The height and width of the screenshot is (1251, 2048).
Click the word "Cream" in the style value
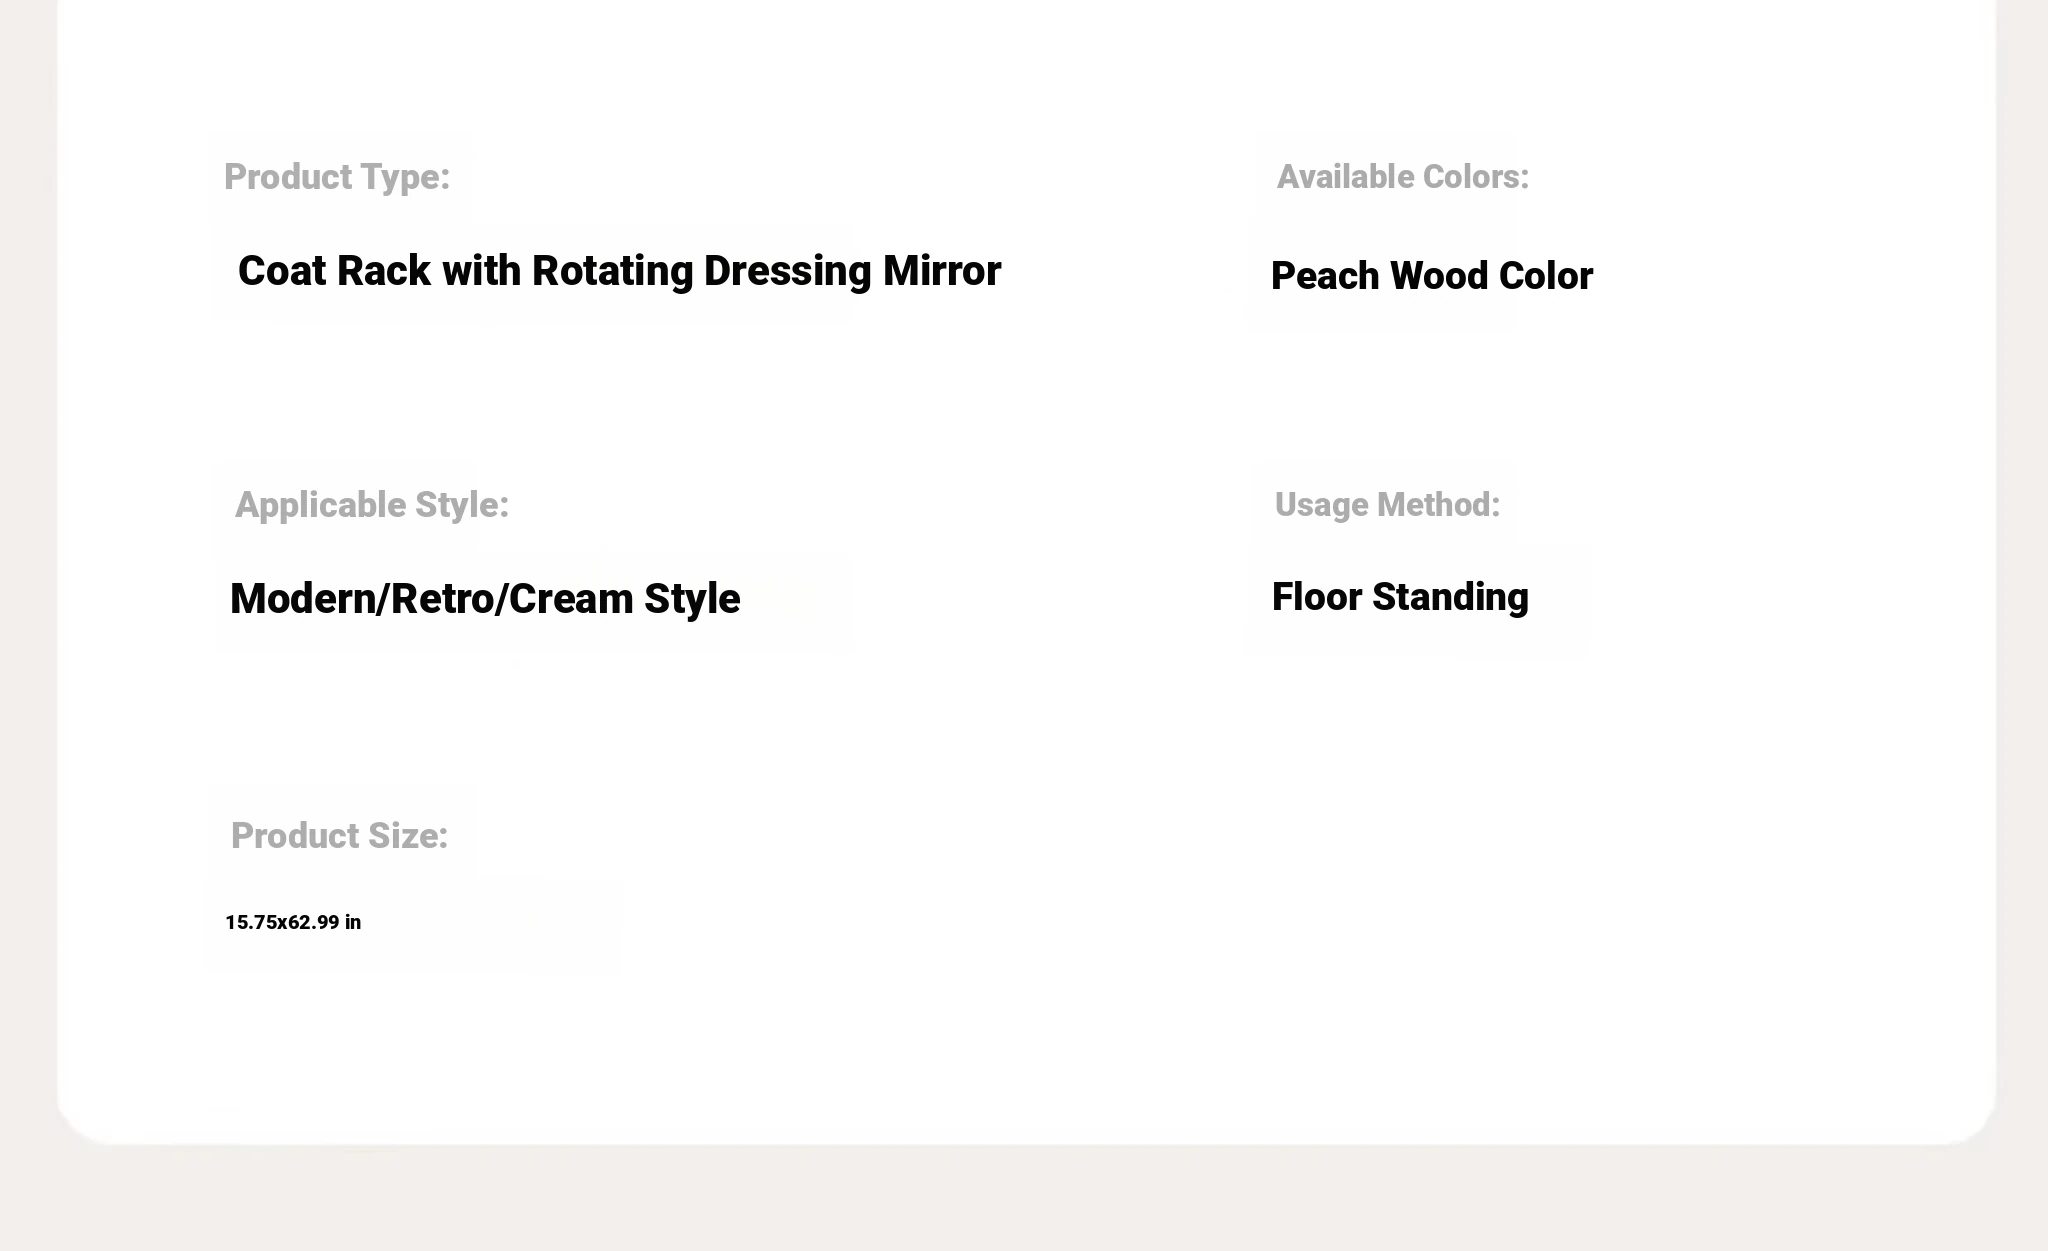[x=571, y=599]
